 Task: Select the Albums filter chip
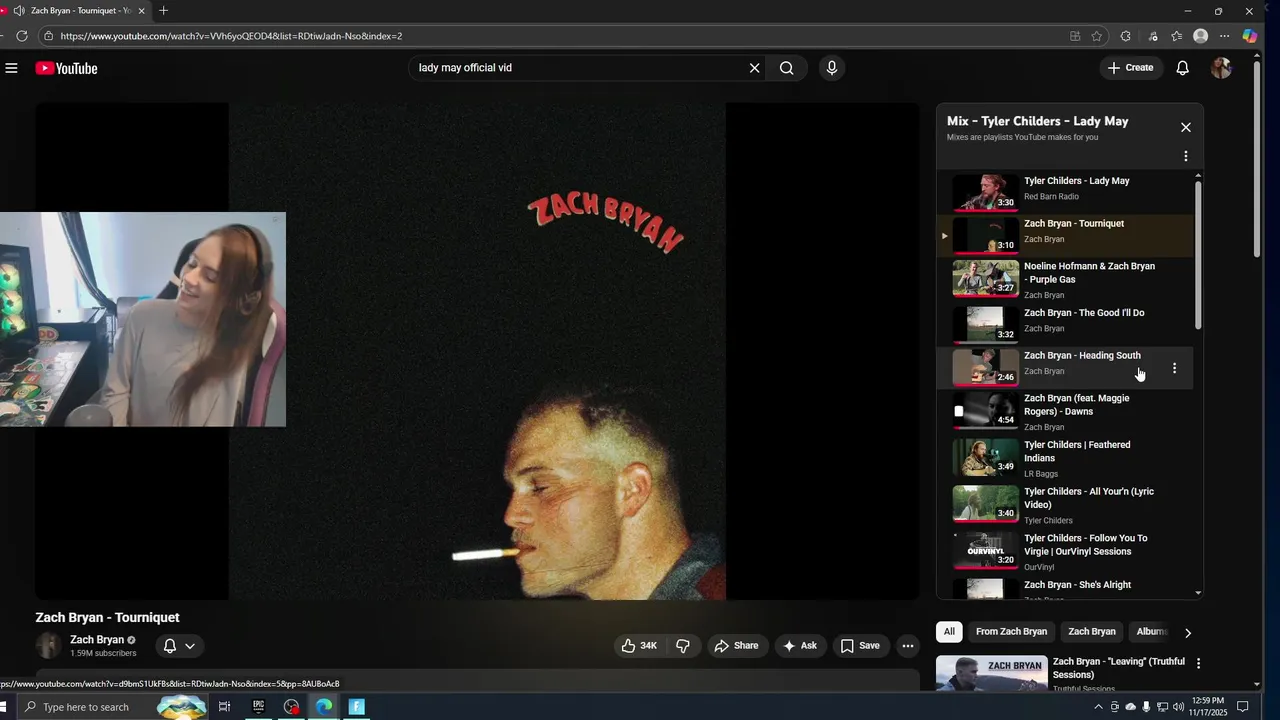pyautogui.click(x=1152, y=632)
